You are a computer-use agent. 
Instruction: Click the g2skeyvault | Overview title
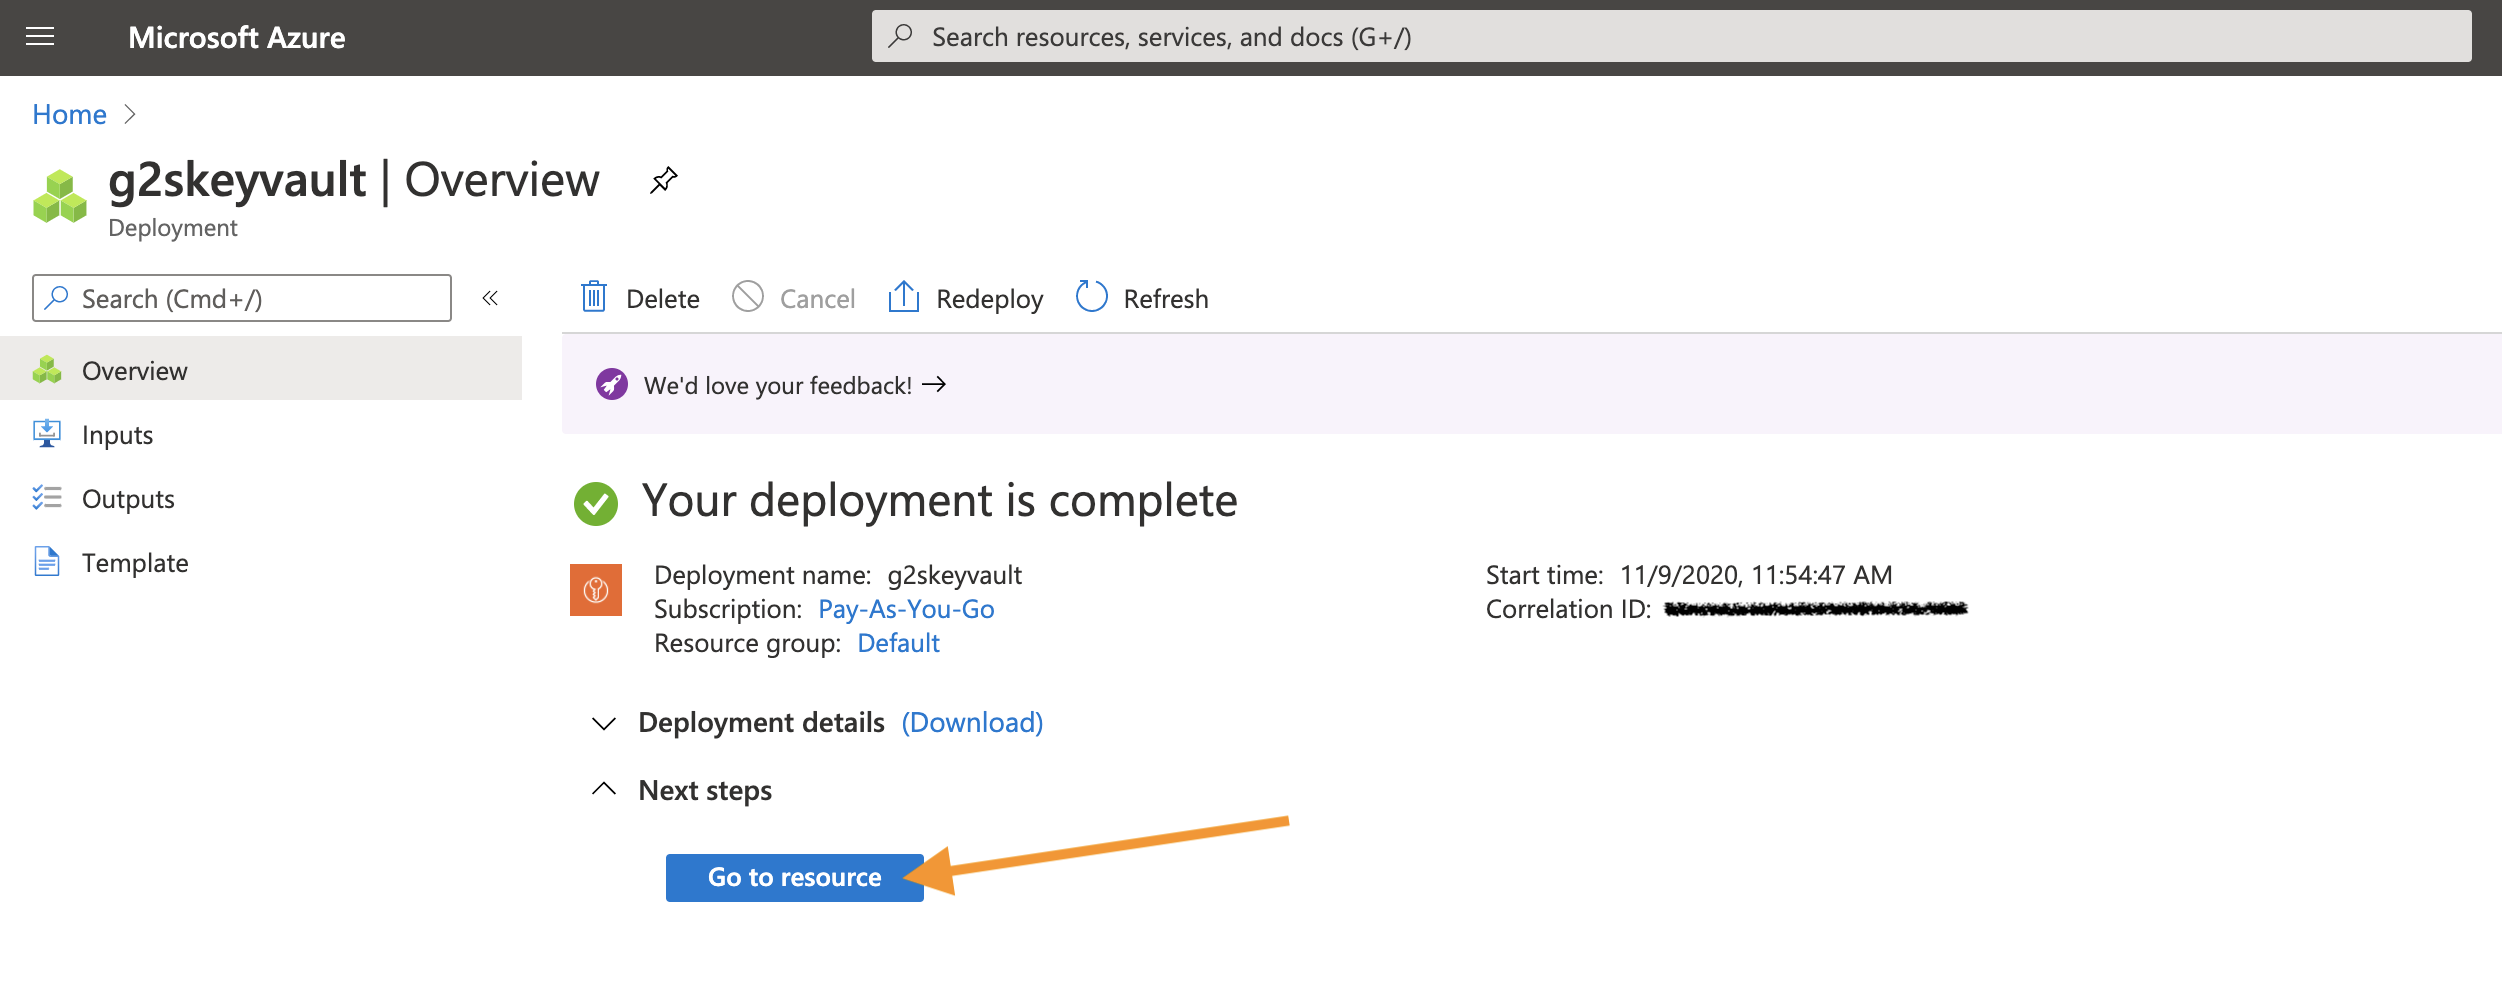pyautogui.click(x=354, y=180)
